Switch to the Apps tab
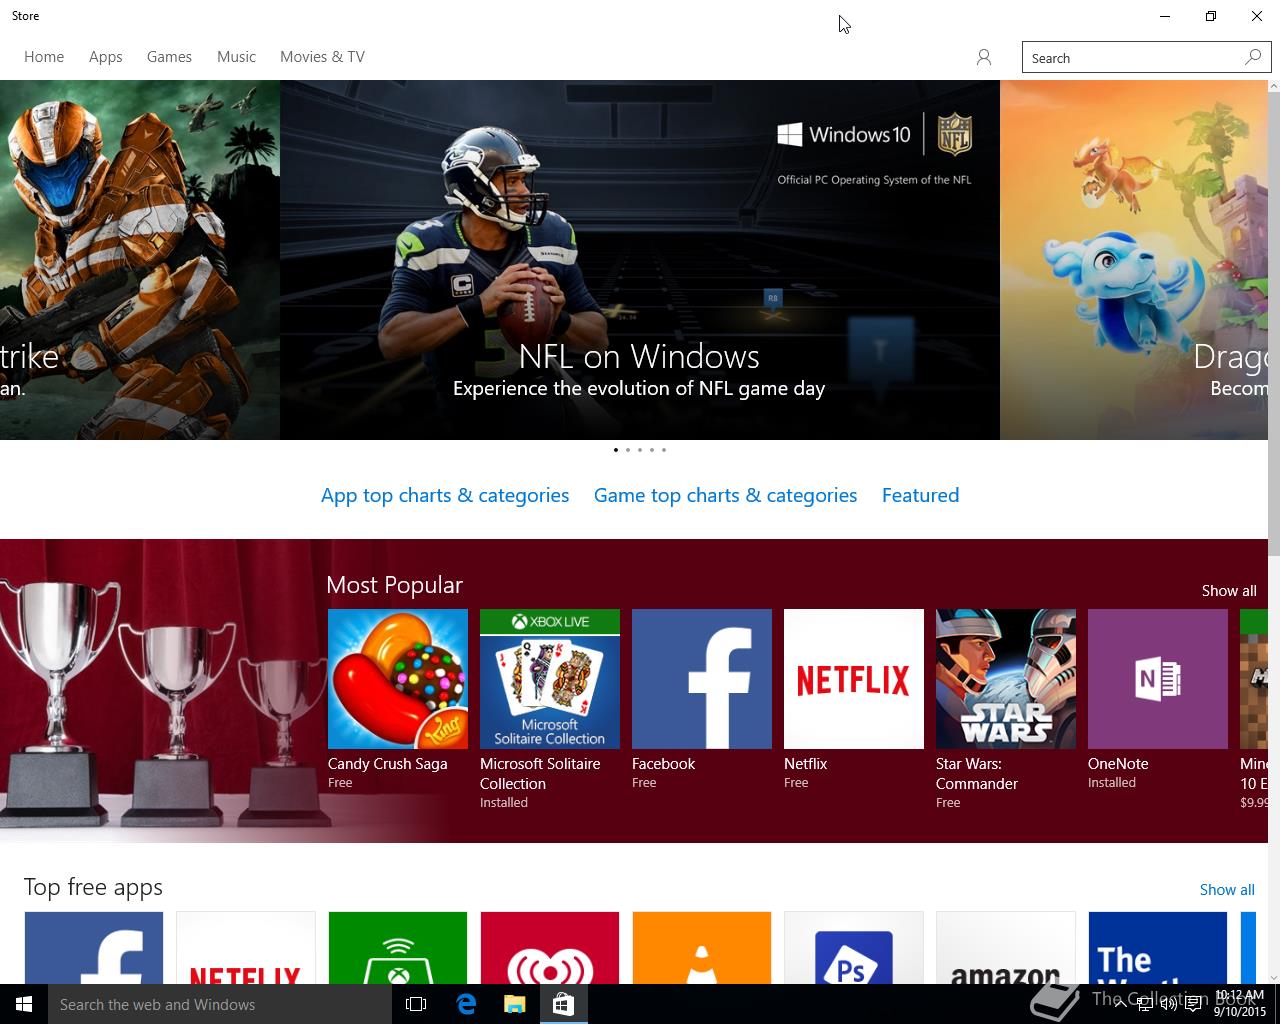The image size is (1280, 1024). [105, 57]
